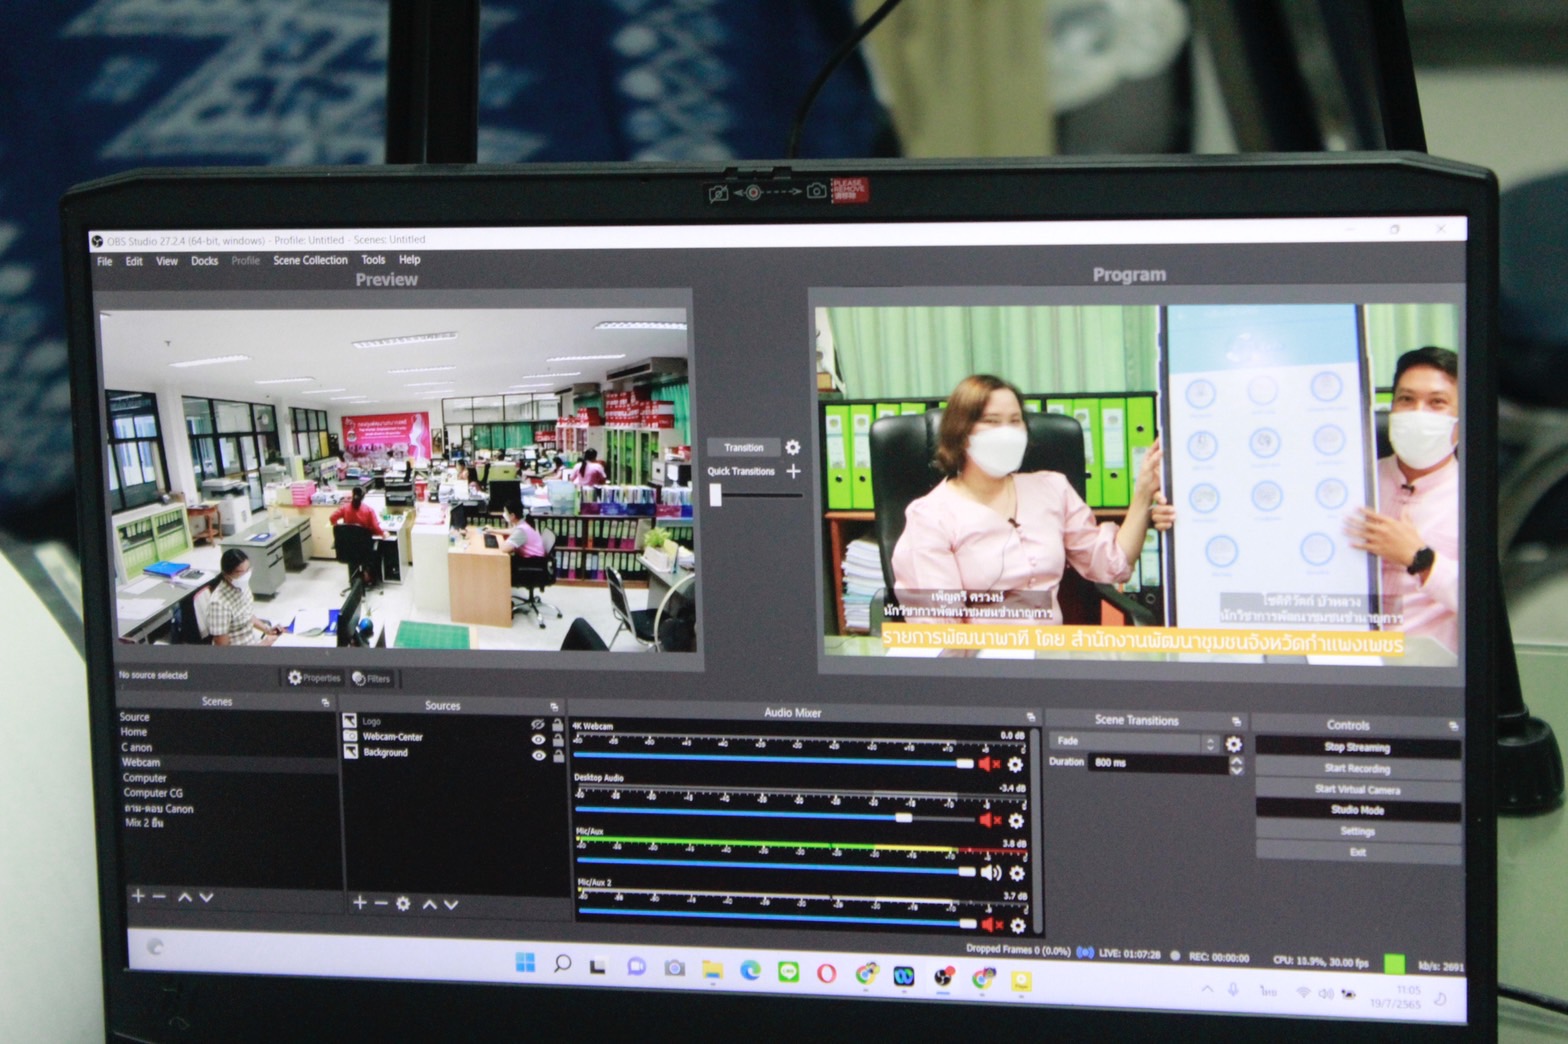This screenshot has width=1568, height=1044.
Task: Unmute the 4K Webcam audio
Action: pyautogui.click(x=989, y=764)
